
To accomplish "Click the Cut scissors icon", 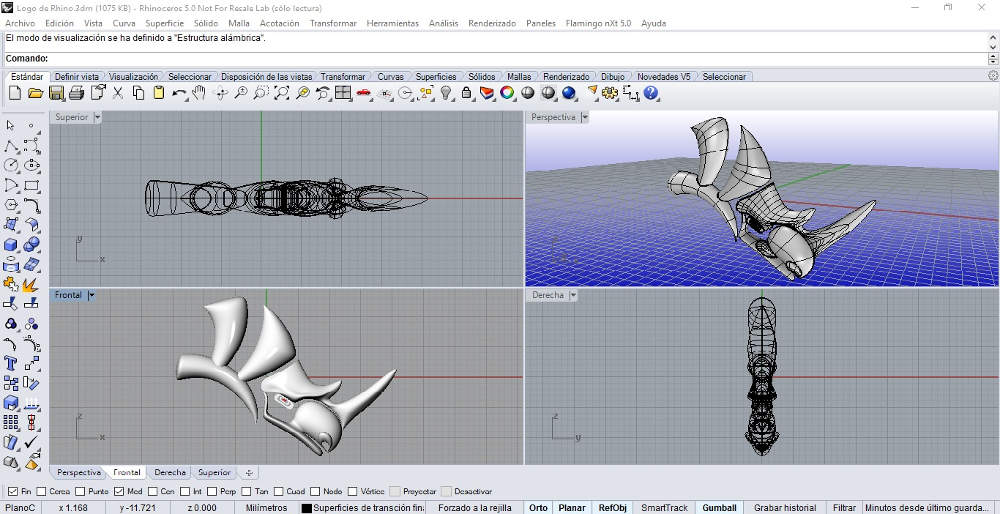I will point(118,93).
